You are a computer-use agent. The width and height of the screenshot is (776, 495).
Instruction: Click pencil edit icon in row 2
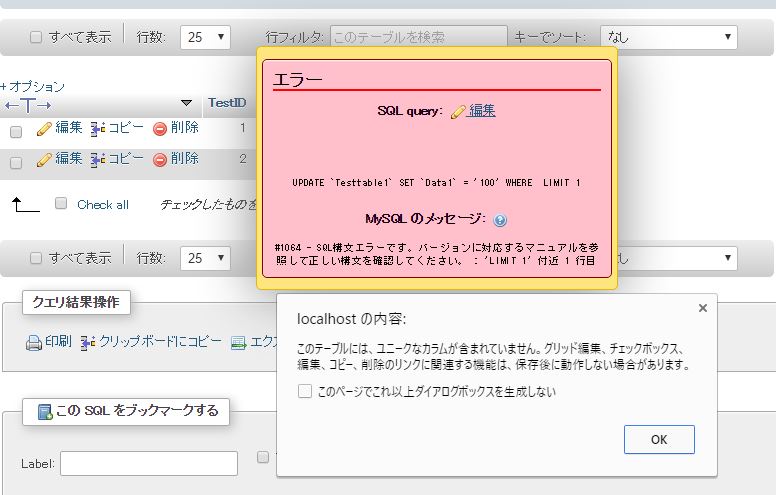[x=44, y=159]
